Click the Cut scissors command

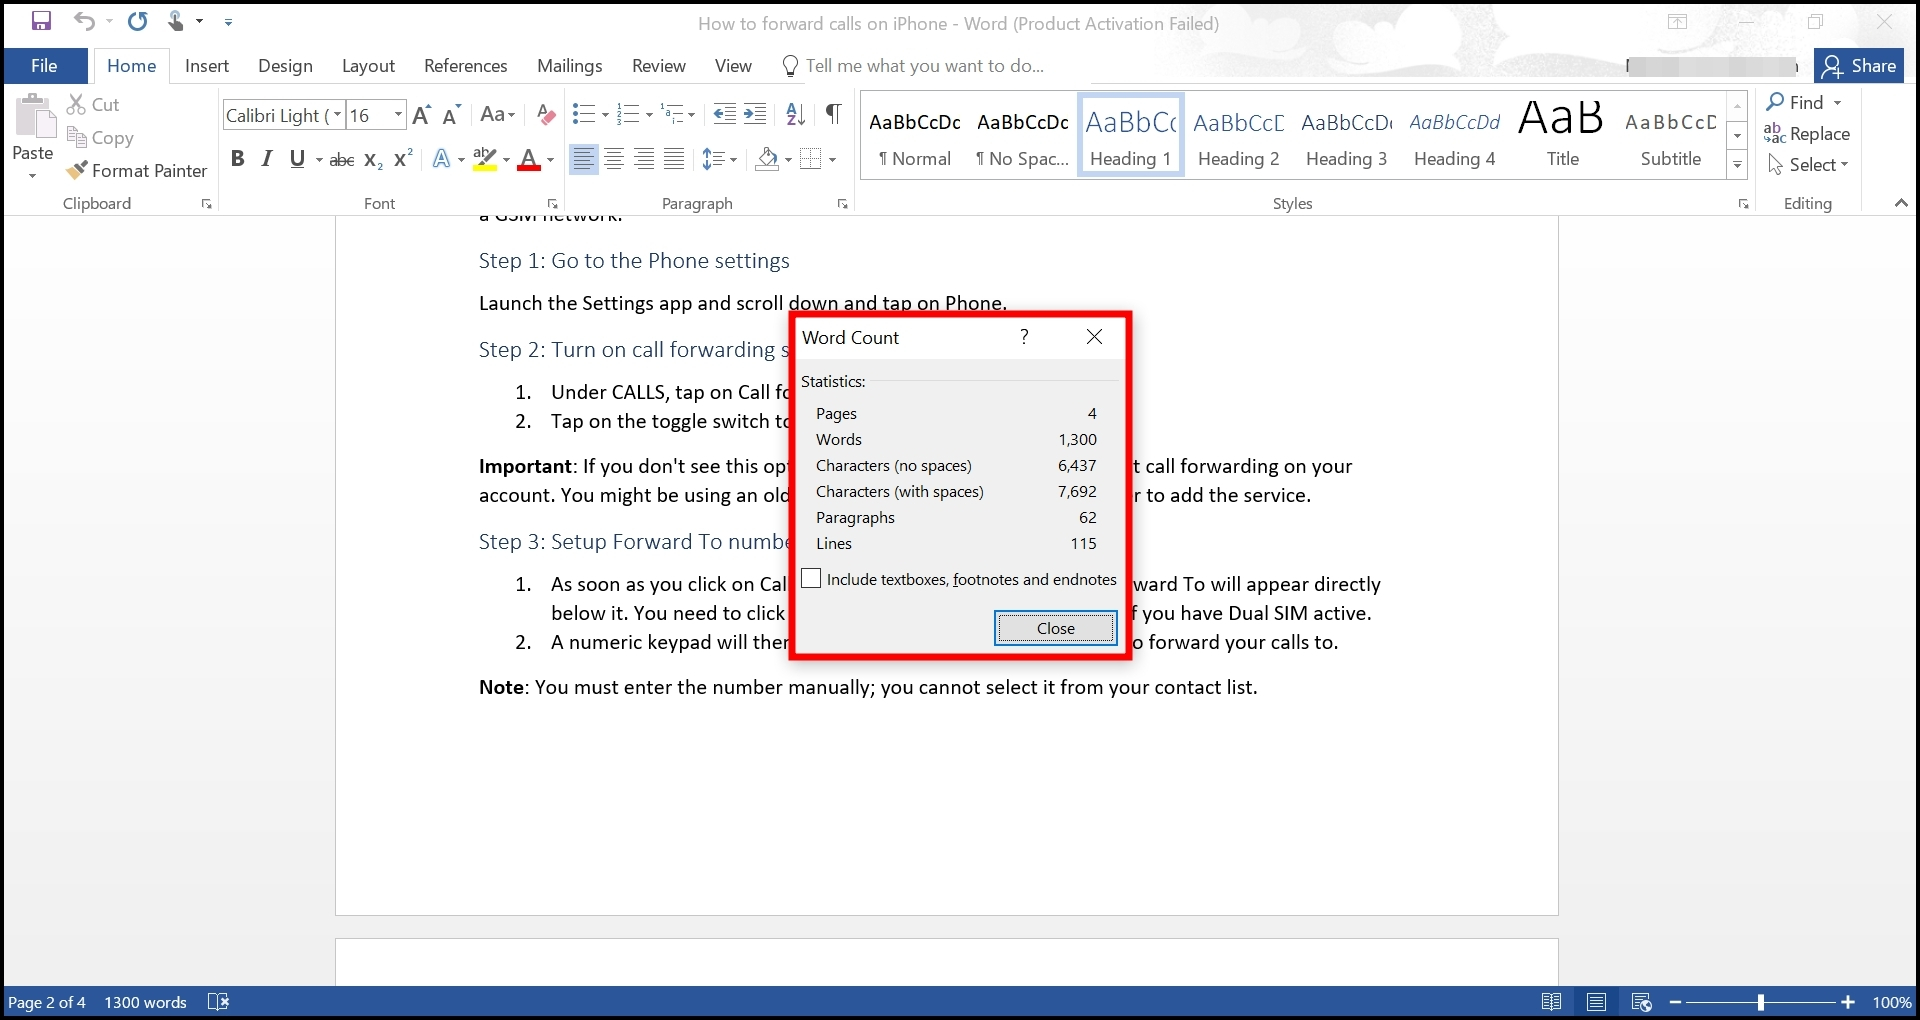click(93, 104)
